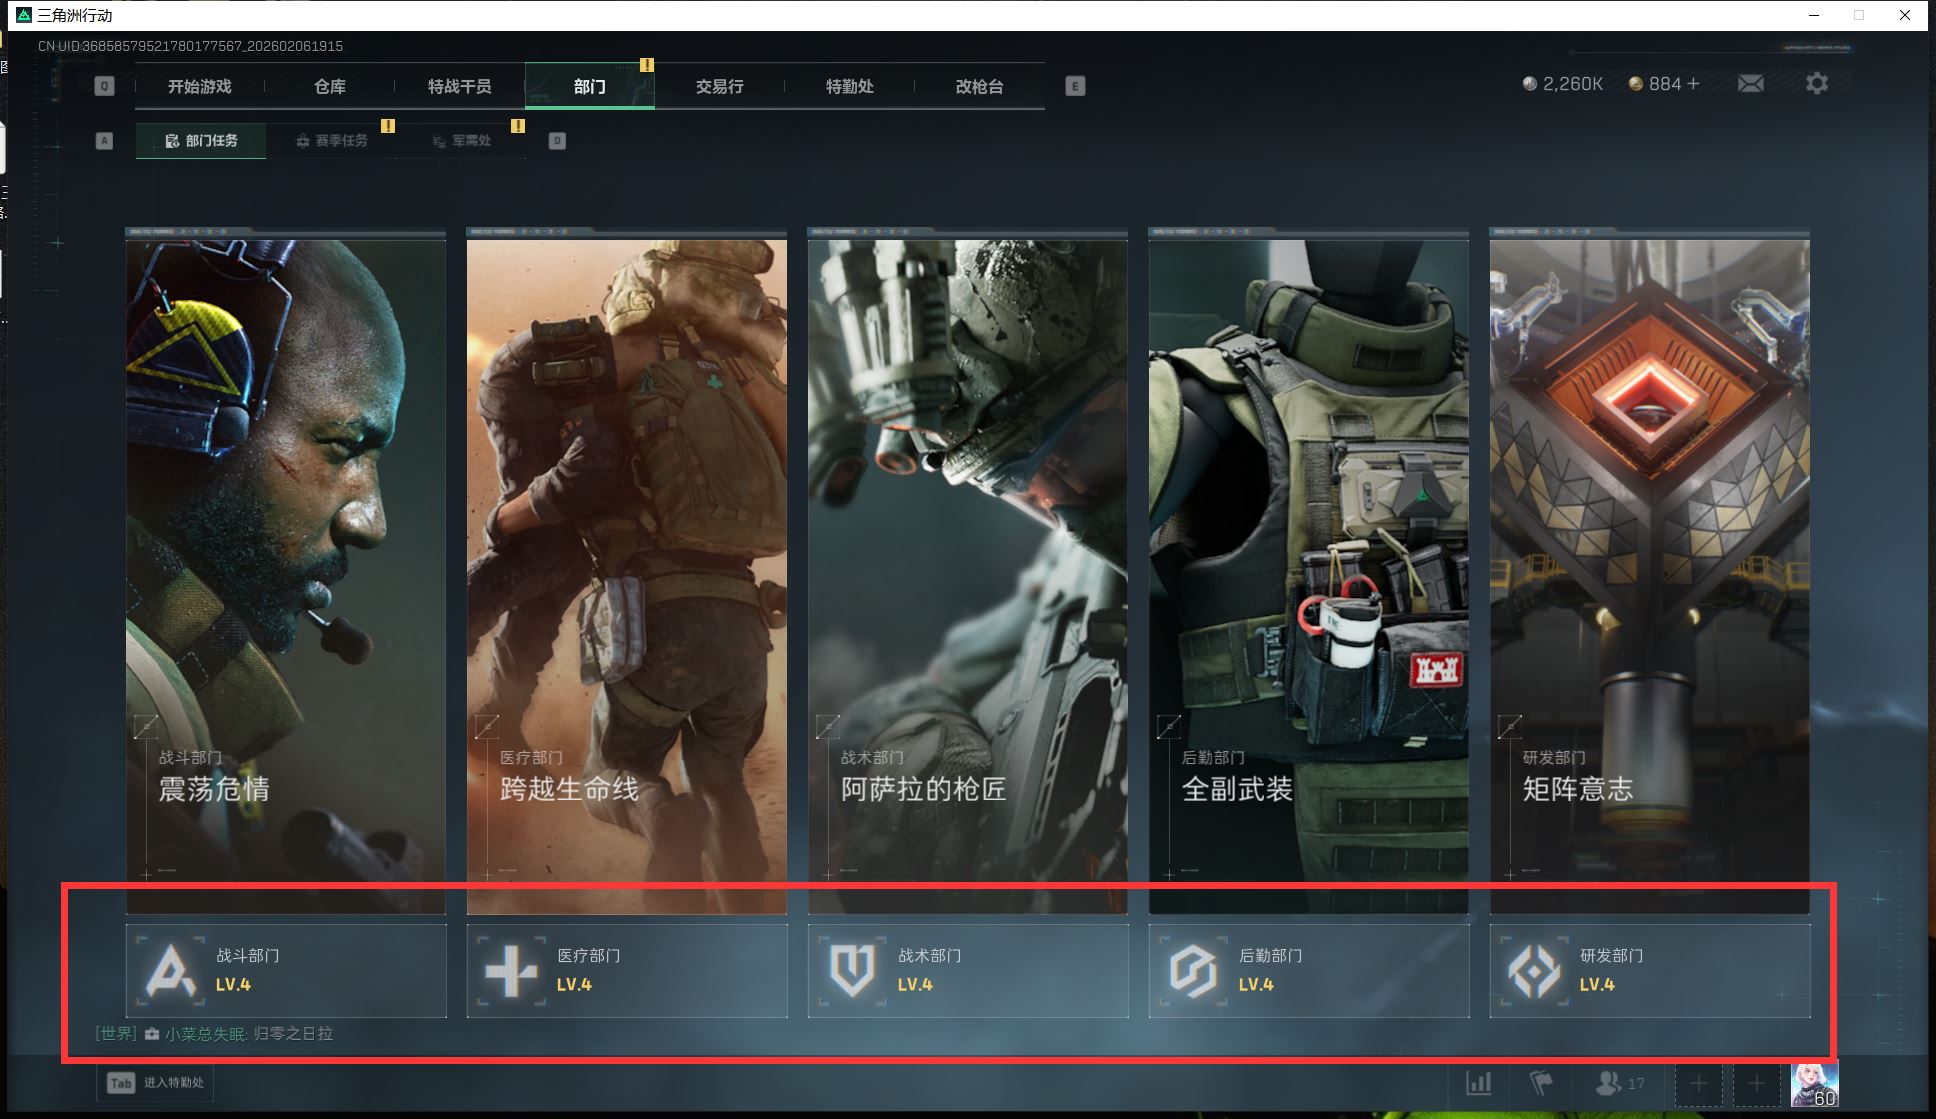This screenshot has width=1936, height=1119.
Task: Click the 后勤部门 hexagon emblem icon
Action: point(1193,971)
